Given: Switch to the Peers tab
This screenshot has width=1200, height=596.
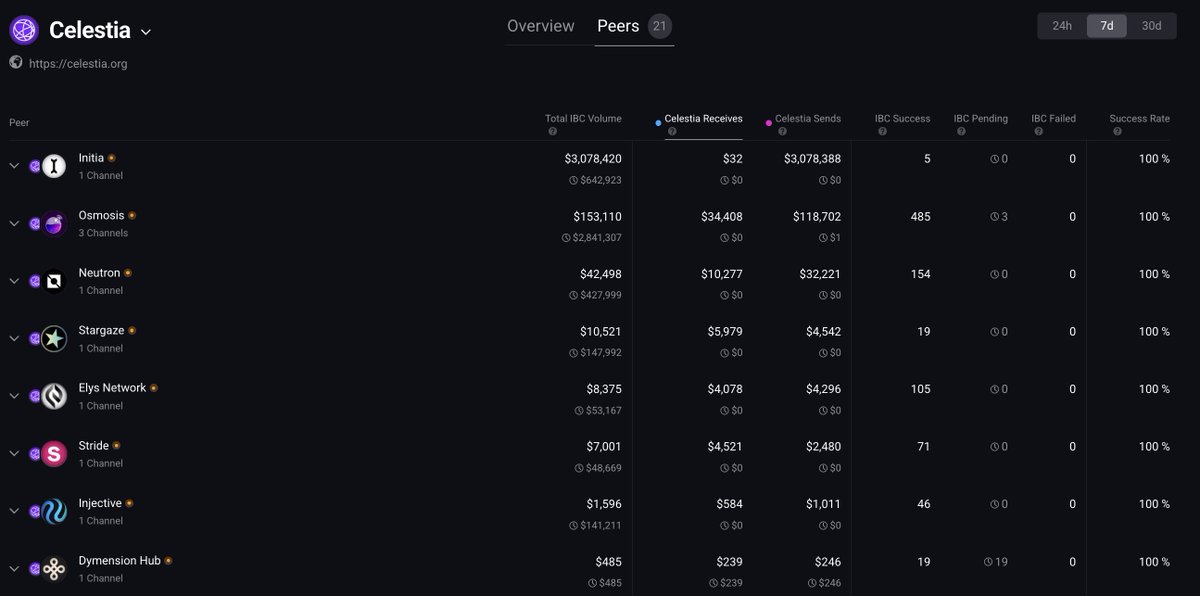Looking at the screenshot, I should 618,26.
